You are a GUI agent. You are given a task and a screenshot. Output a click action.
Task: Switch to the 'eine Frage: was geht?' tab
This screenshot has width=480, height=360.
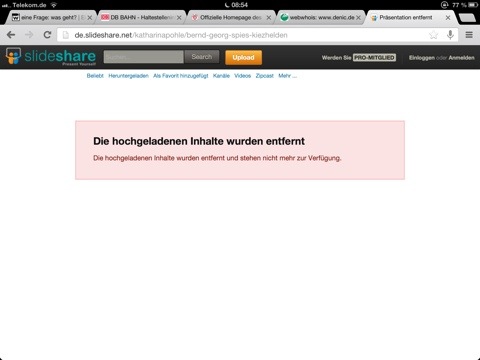50,17
